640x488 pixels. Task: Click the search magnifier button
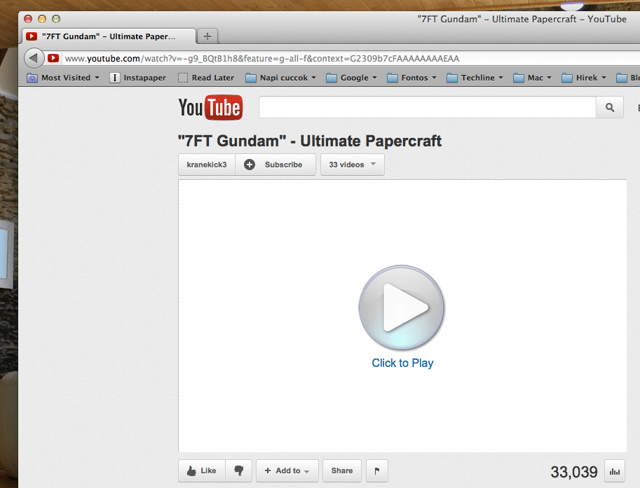[609, 107]
